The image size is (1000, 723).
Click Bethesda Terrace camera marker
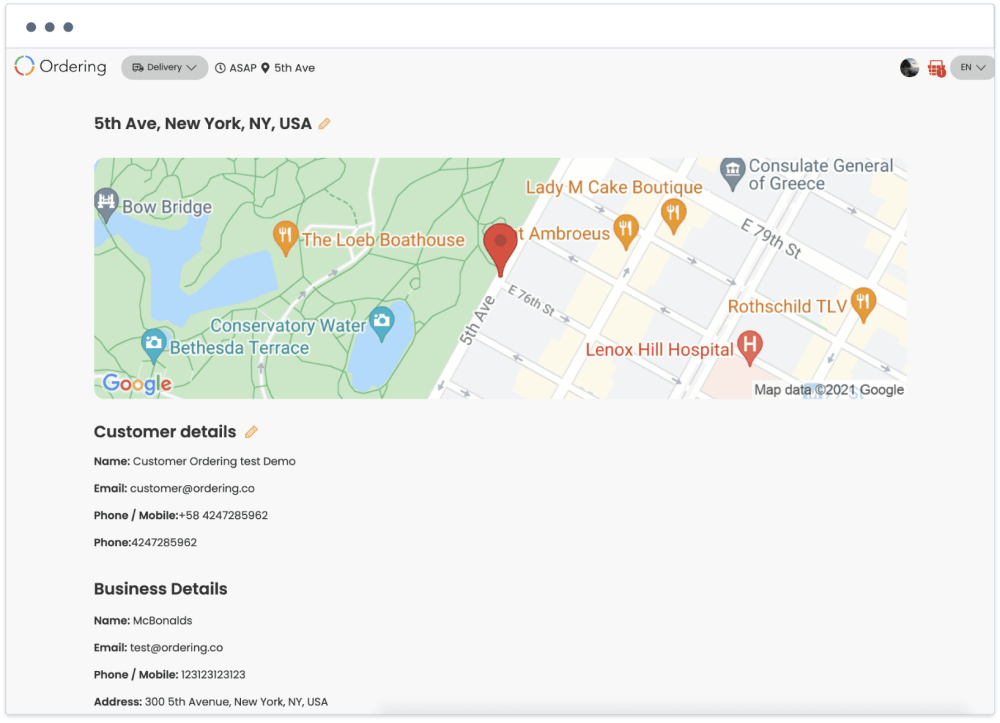(x=153, y=346)
